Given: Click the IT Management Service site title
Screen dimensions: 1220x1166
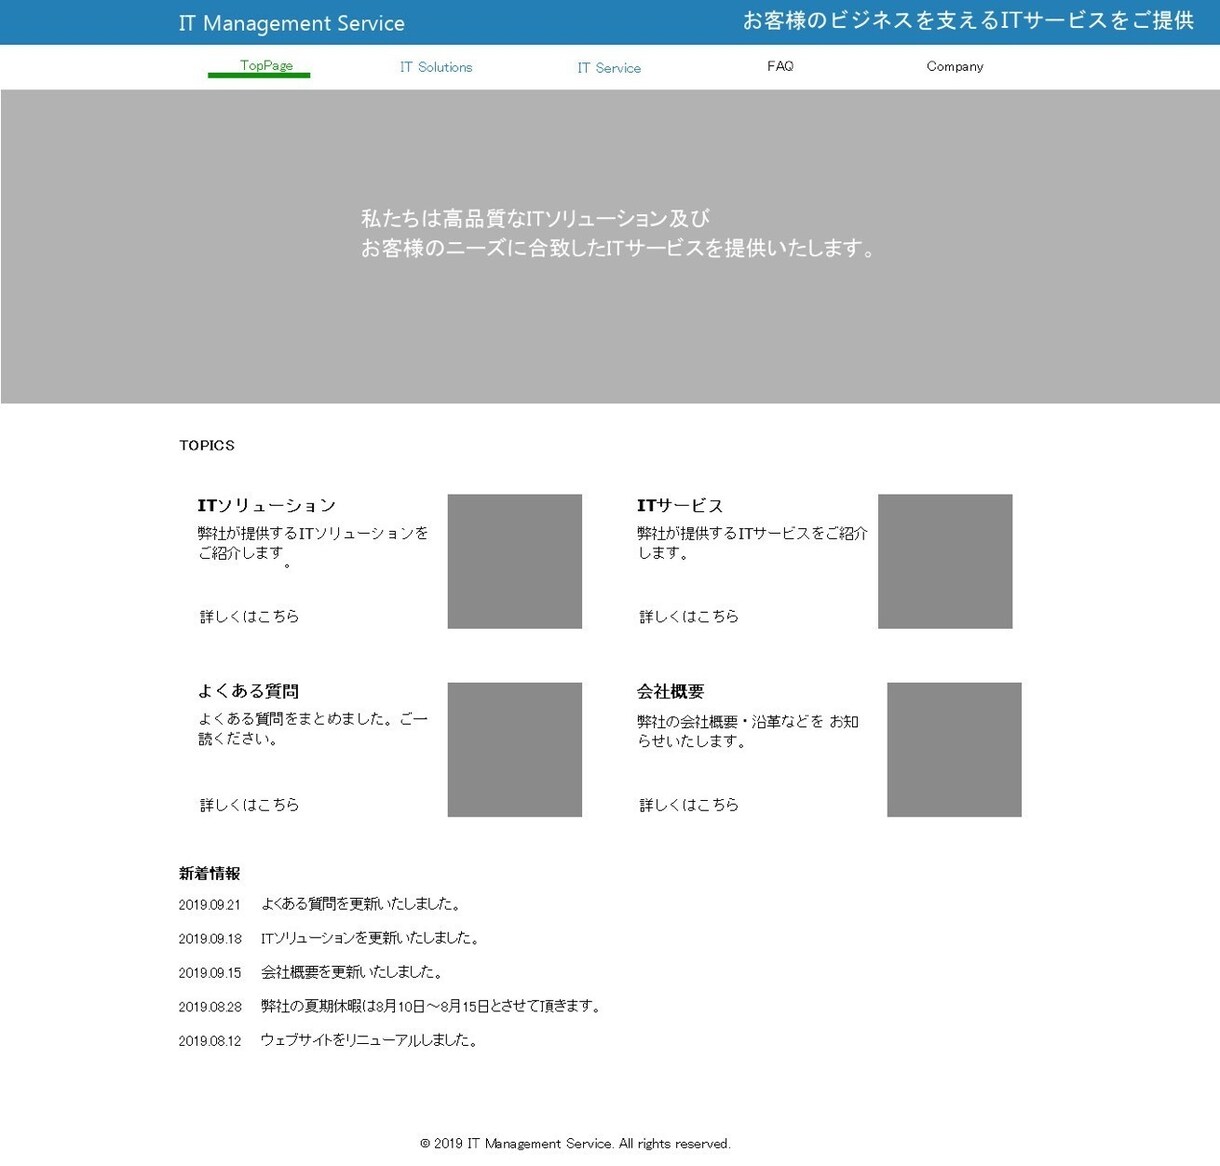Looking at the screenshot, I should pos(292,23).
